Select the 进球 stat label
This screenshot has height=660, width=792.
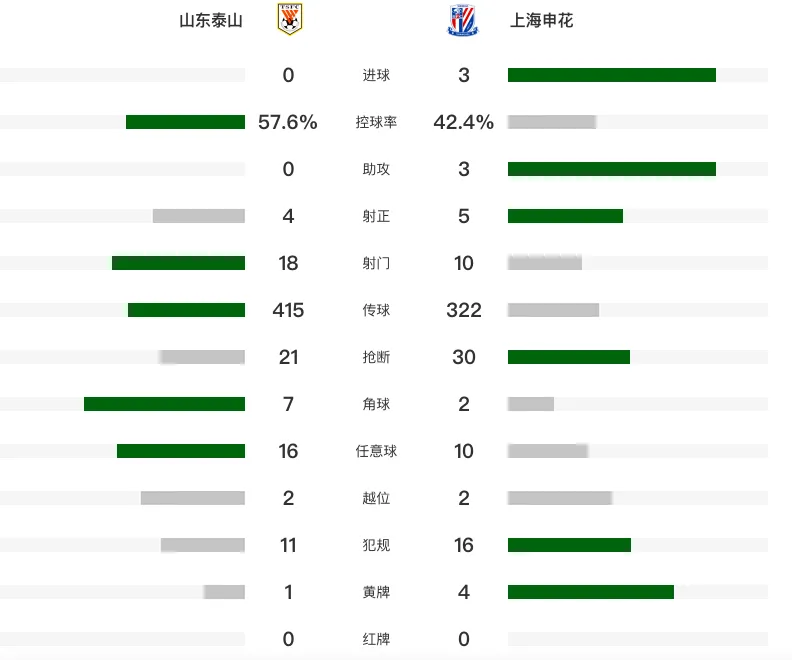[376, 75]
